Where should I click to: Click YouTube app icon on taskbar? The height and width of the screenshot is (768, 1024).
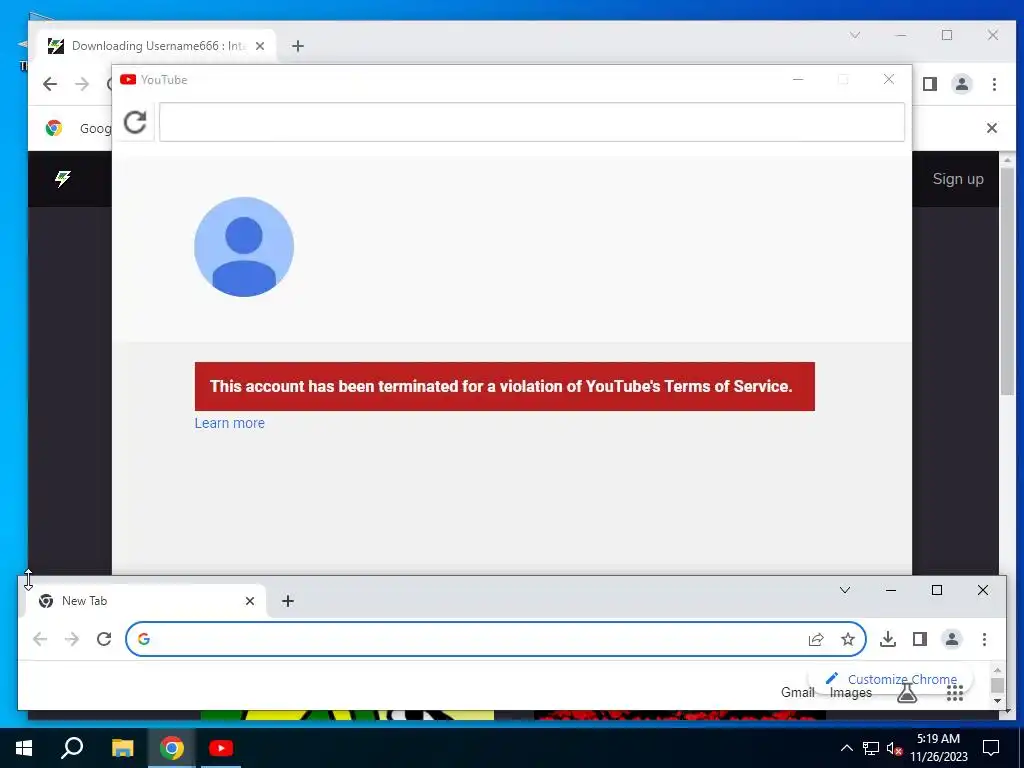pos(221,748)
